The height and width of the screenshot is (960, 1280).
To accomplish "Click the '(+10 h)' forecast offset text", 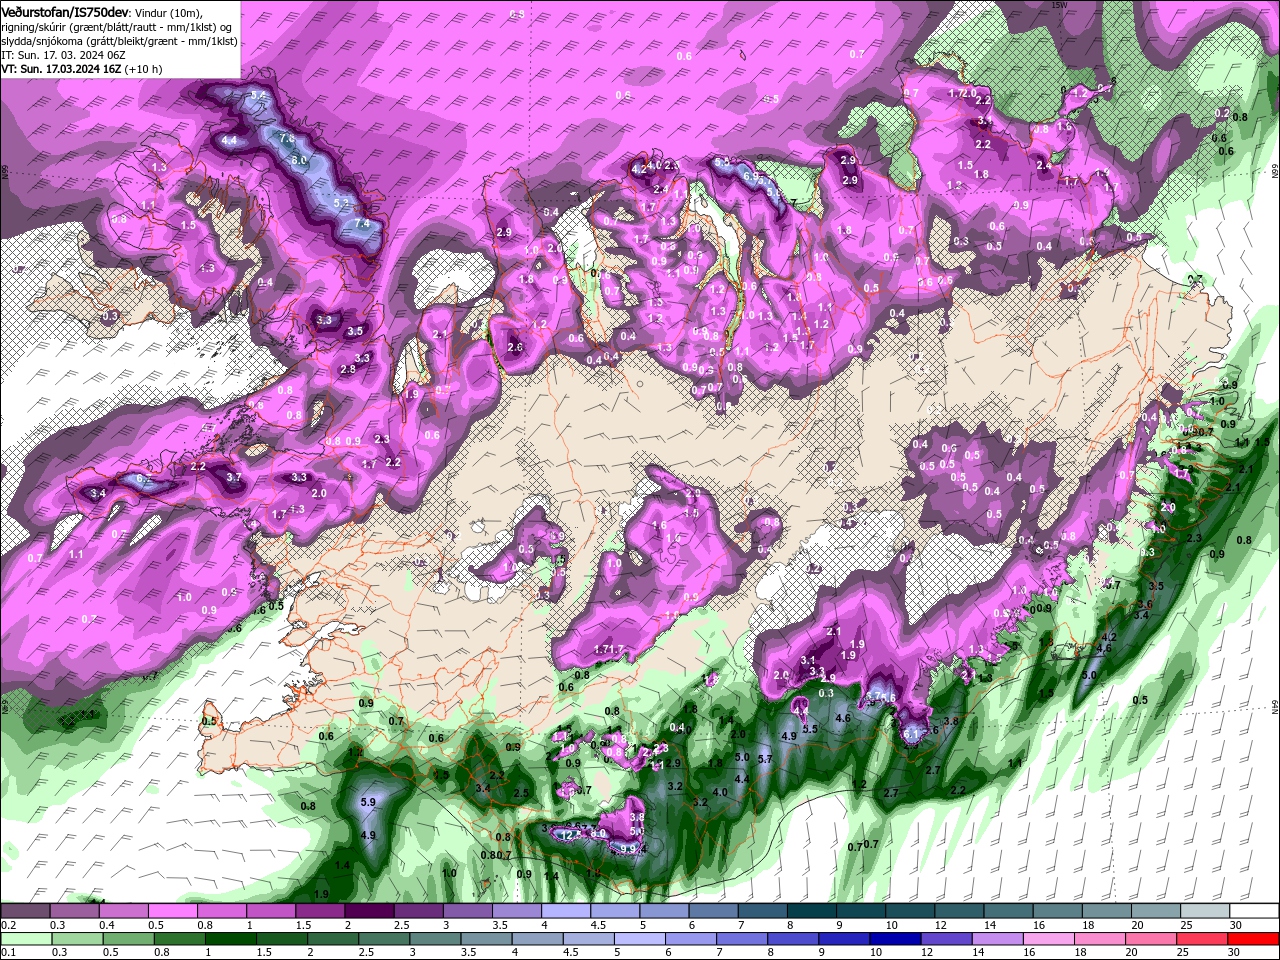I will pyautogui.click(x=144, y=69).
